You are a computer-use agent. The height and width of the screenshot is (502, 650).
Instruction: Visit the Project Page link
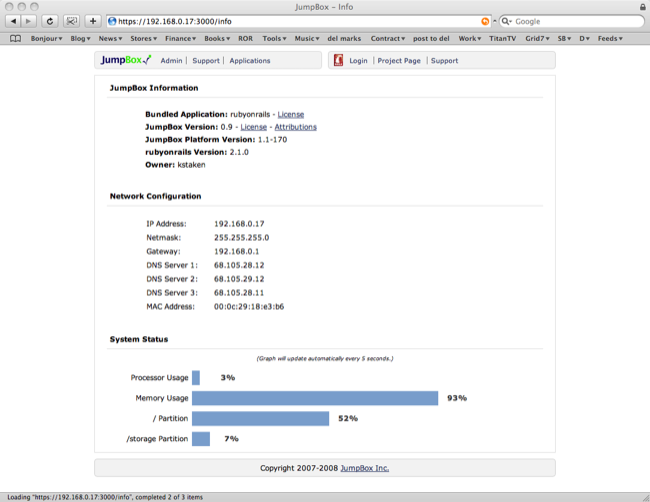click(399, 61)
